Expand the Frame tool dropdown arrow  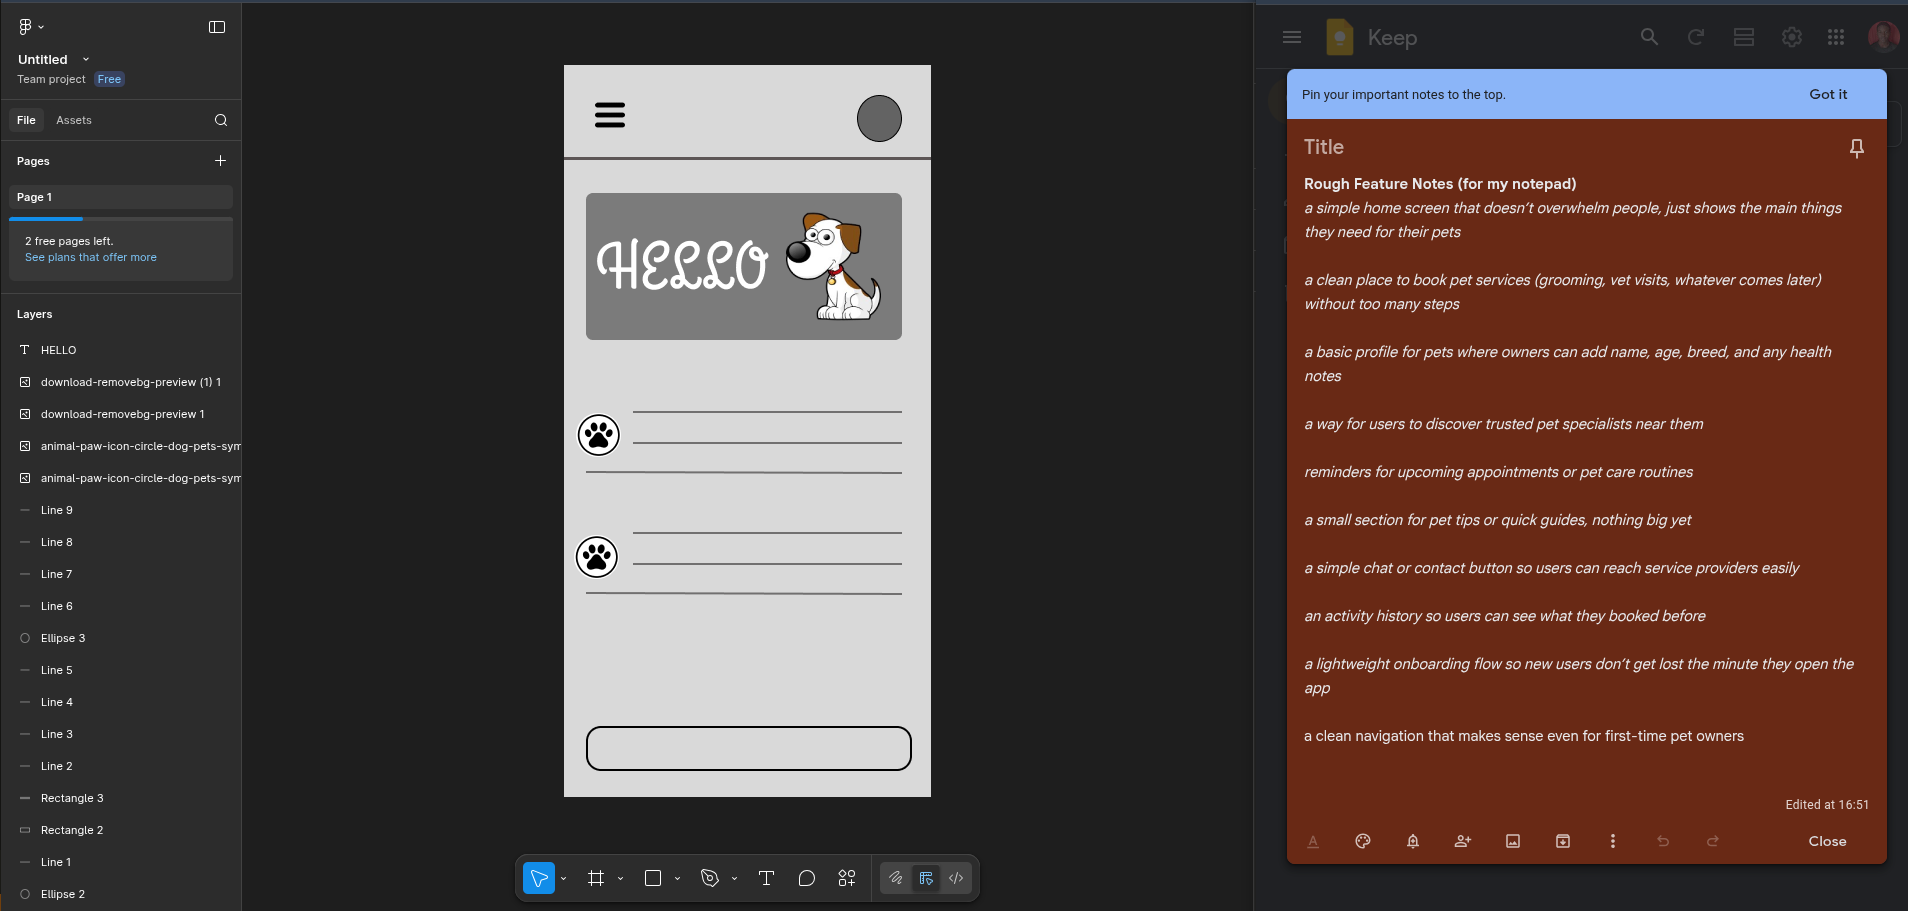point(621,879)
